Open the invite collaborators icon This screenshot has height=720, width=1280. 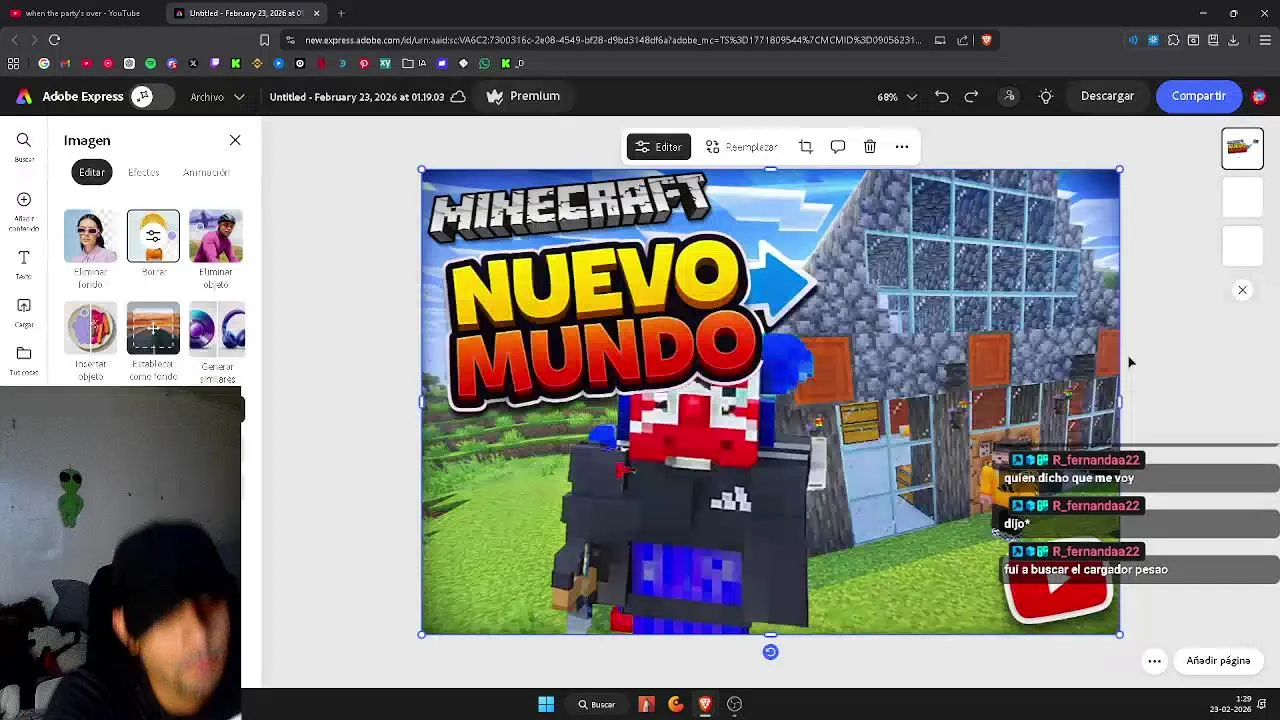[1010, 96]
